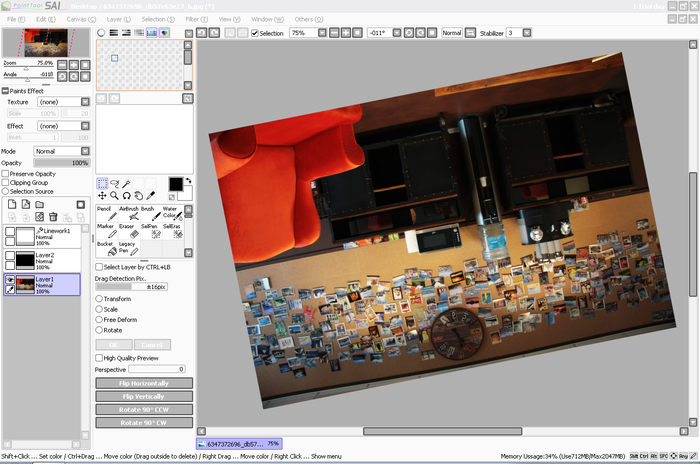Select the Legacy Pen tool
Image resolution: width=700 pixels, height=464 pixels.
pyautogui.click(x=127, y=248)
